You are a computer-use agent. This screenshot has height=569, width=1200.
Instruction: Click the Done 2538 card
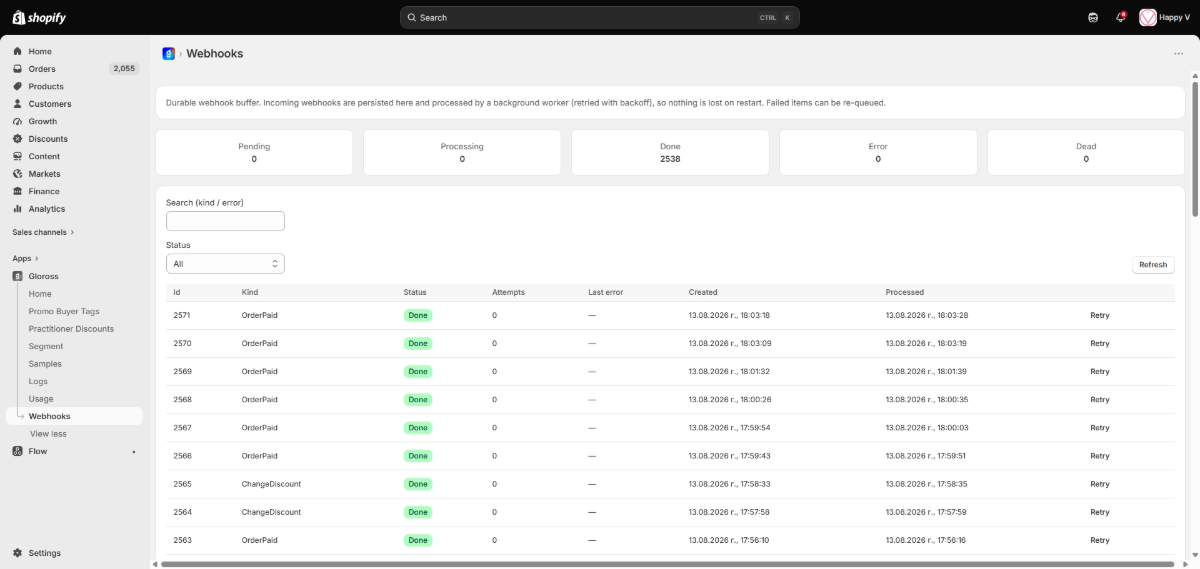(670, 152)
